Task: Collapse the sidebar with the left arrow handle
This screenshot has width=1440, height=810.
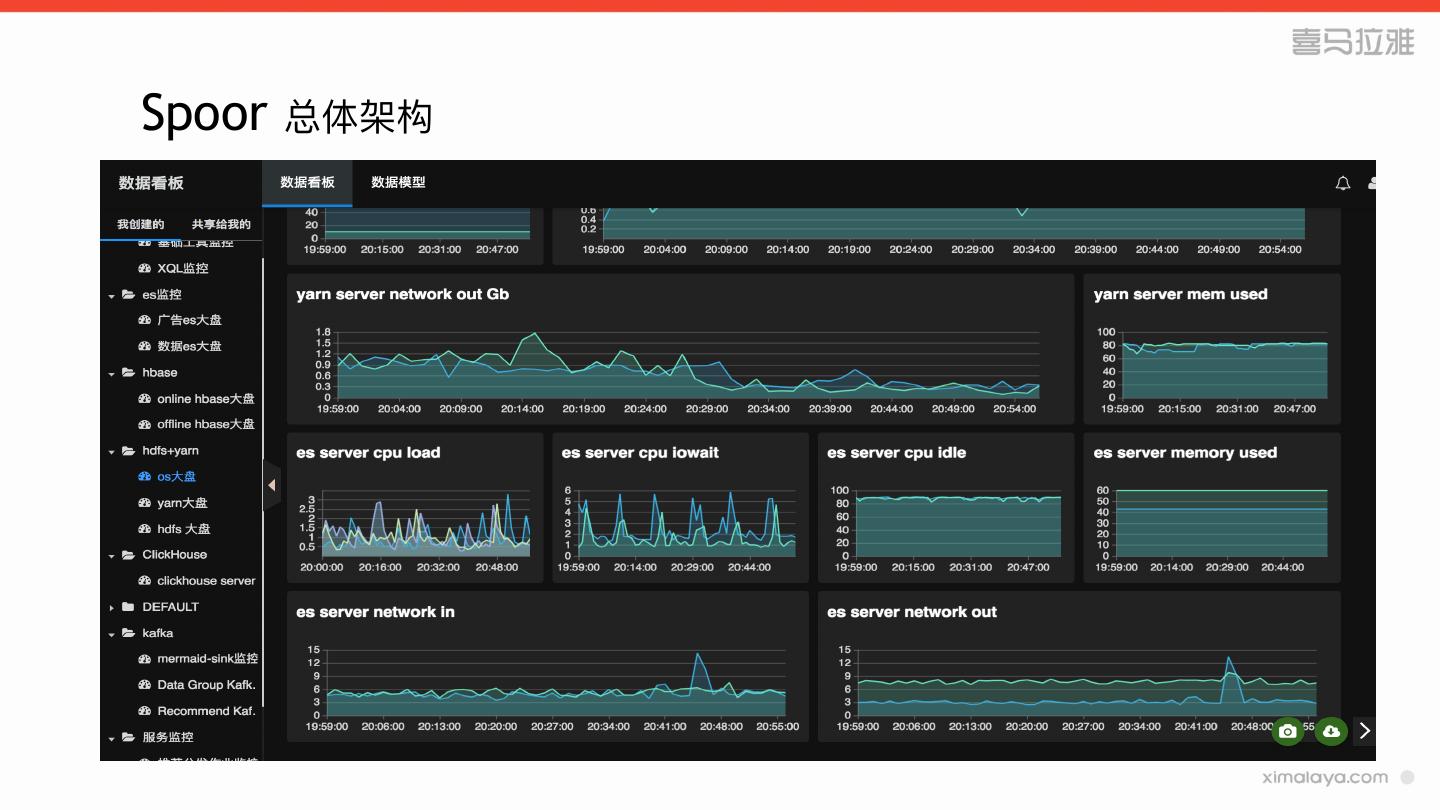Action: (271, 485)
